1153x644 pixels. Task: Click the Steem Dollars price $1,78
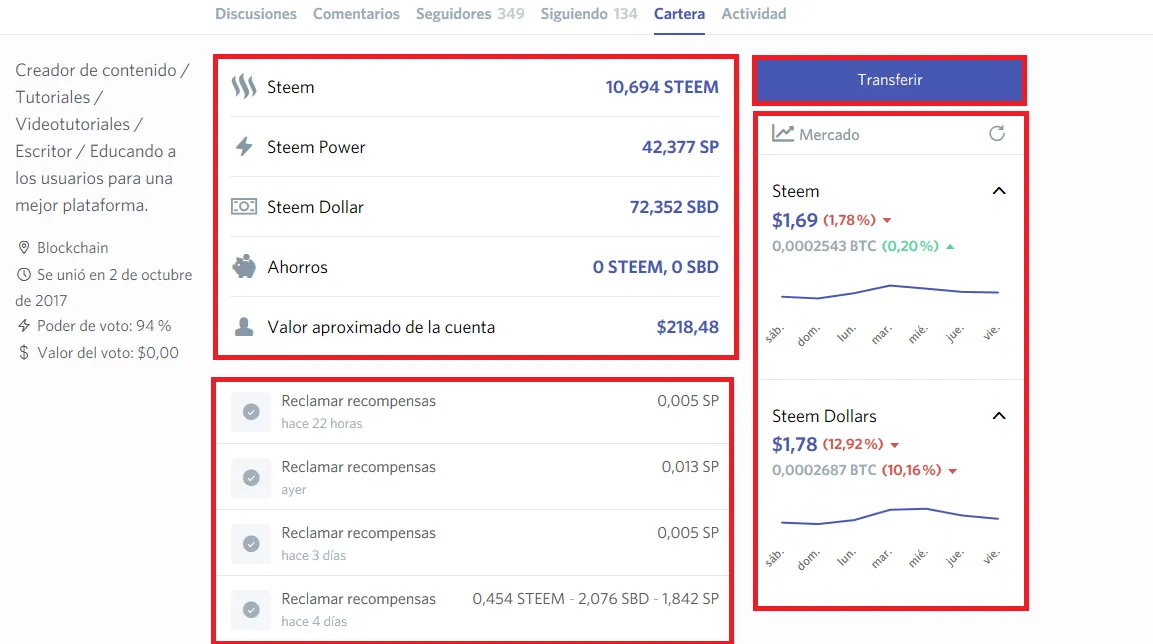(795, 444)
